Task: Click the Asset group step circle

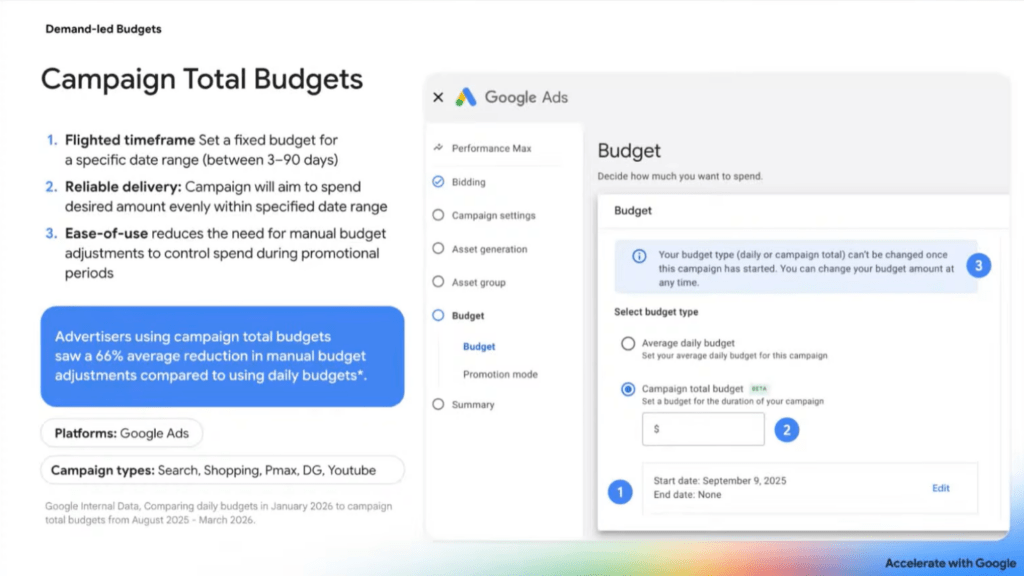Action: tap(438, 282)
